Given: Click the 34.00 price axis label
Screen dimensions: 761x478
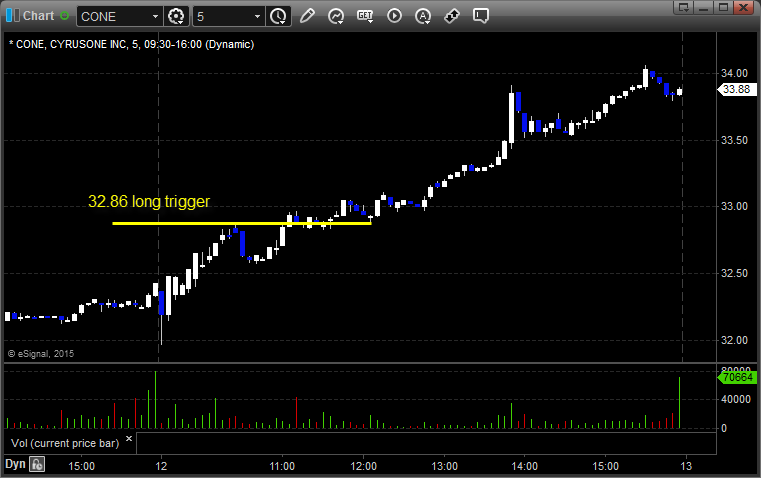Looking at the screenshot, I should tap(734, 73).
